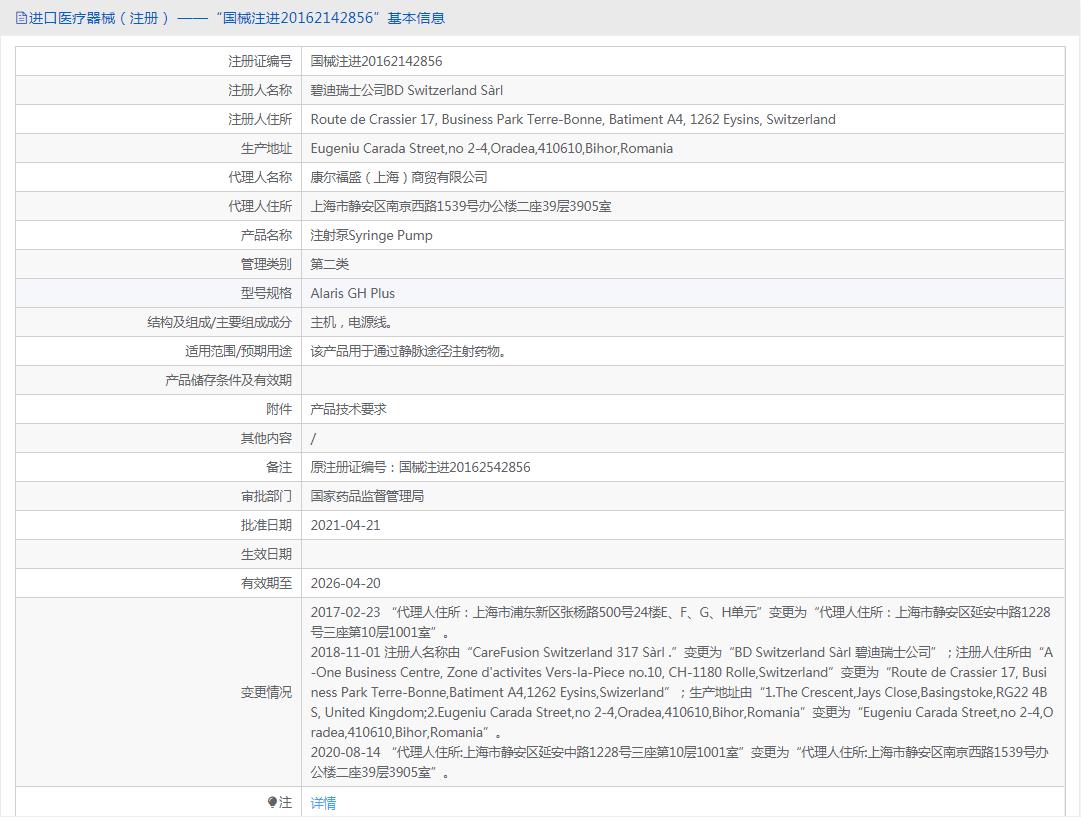Image resolution: width=1081 pixels, height=820 pixels.
Task: Select model specification Alaris GH Plus
Action: coord(352,293)
